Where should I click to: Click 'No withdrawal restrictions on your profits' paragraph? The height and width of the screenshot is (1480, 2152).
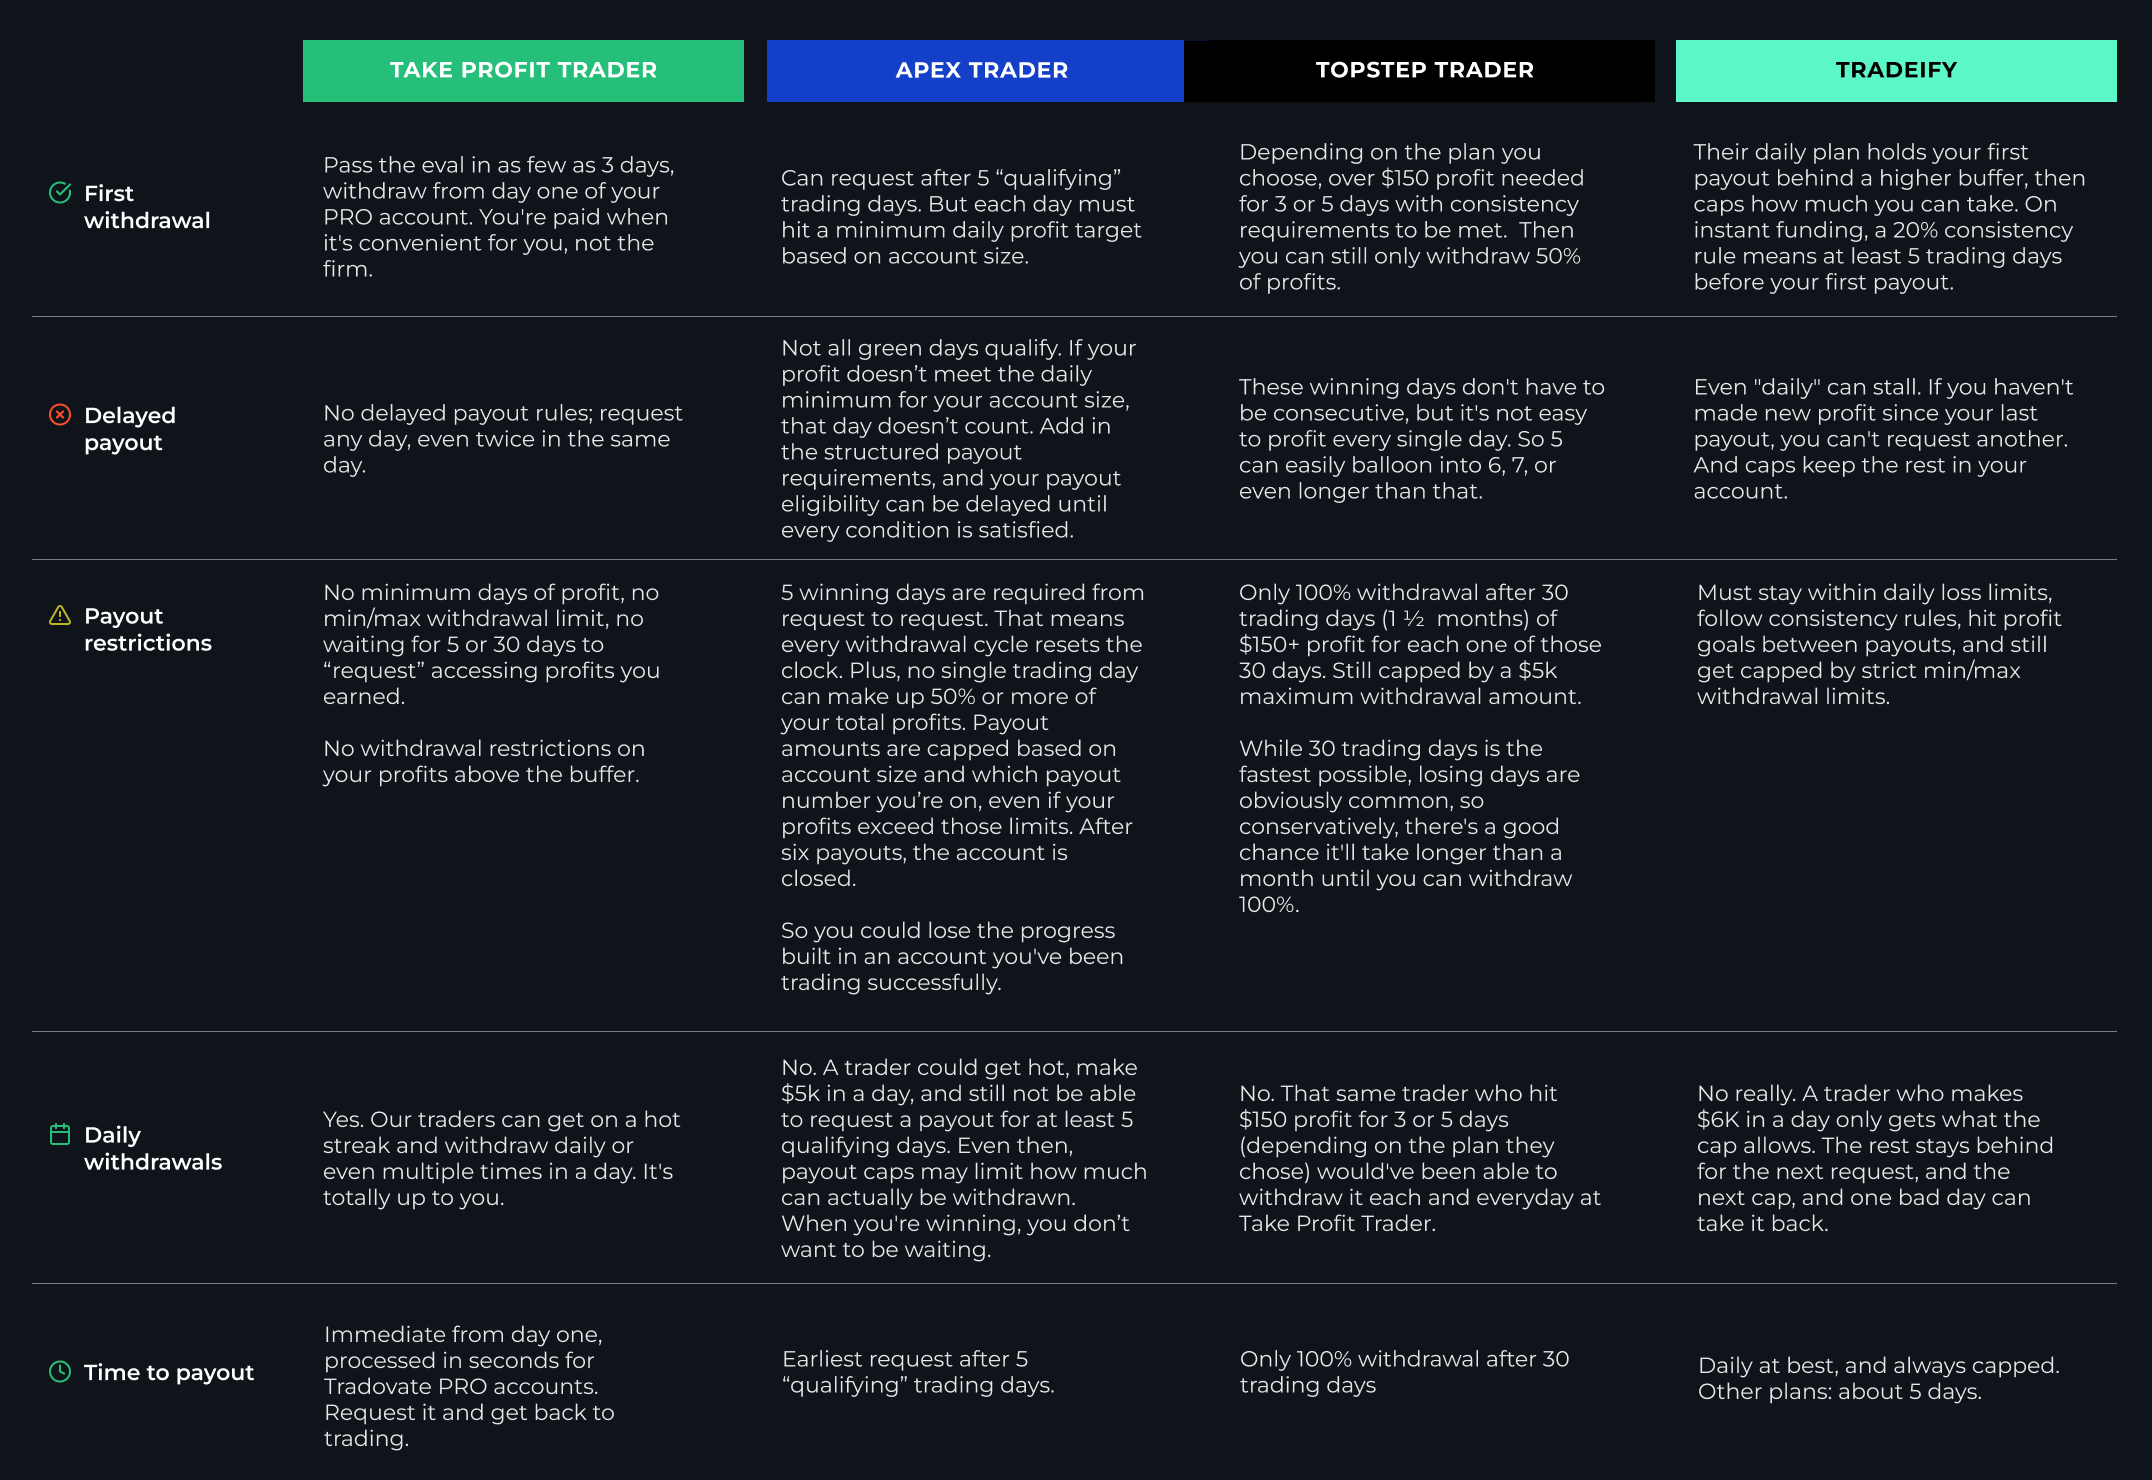[x=484, y=761]
